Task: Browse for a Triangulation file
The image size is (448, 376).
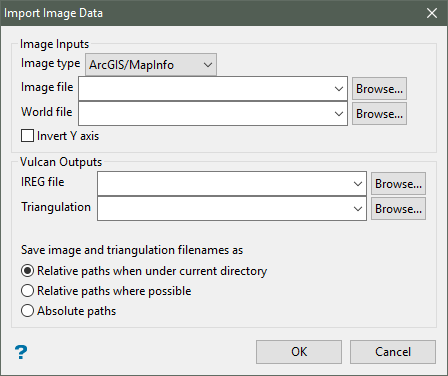Action: point(398,209)
